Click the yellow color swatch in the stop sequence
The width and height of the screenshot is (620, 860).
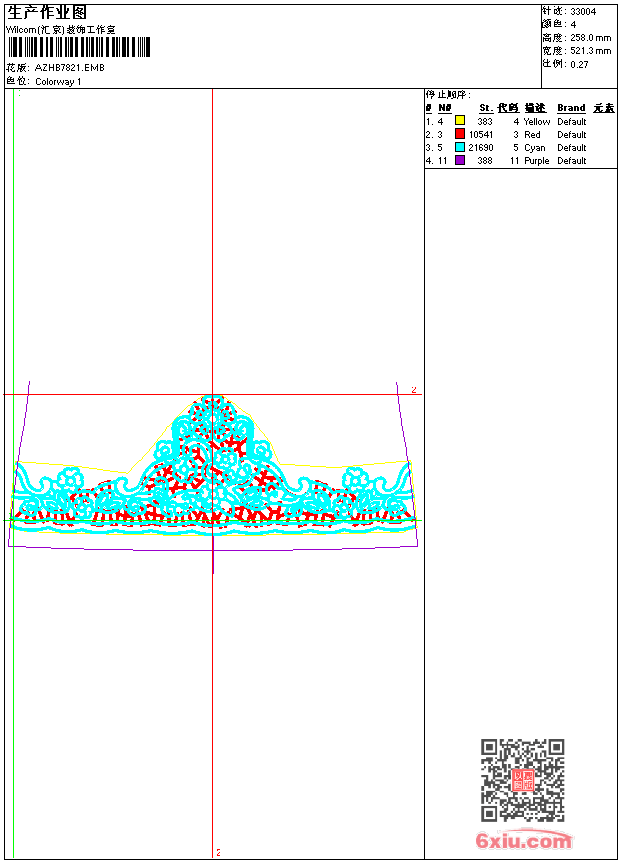tap(460, 121)
